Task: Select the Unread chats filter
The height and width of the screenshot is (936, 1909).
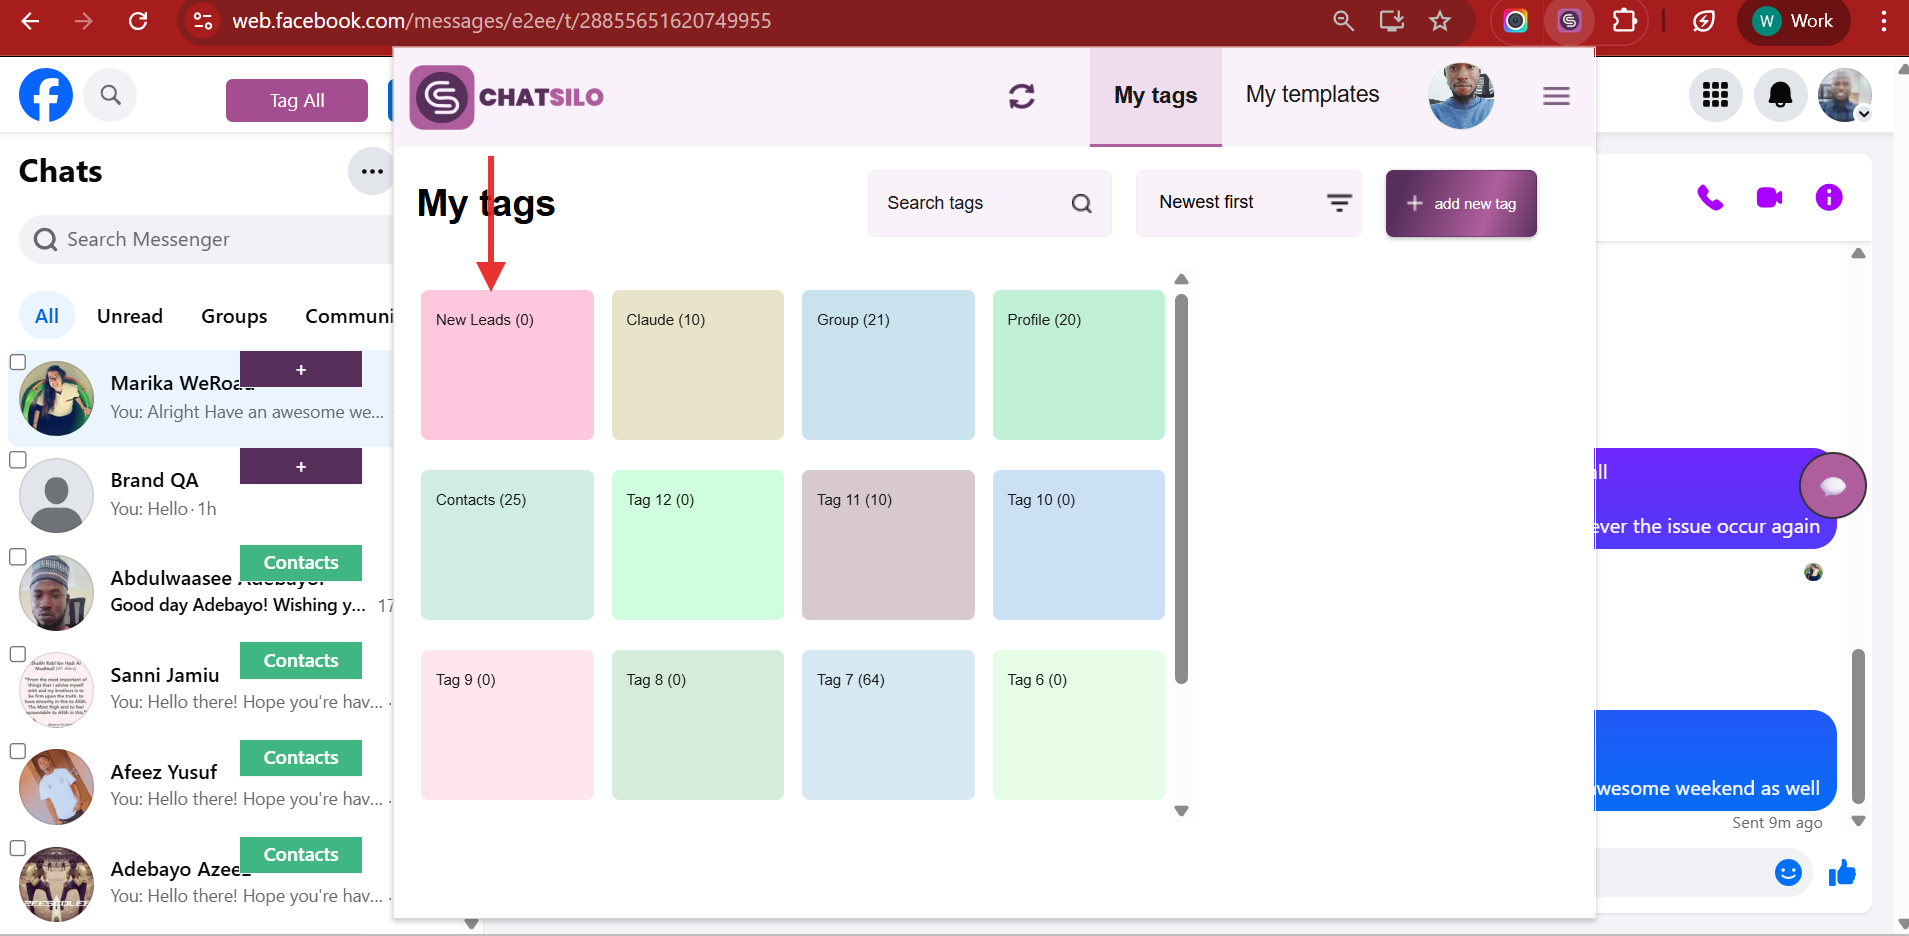Action: coord(130,316)
